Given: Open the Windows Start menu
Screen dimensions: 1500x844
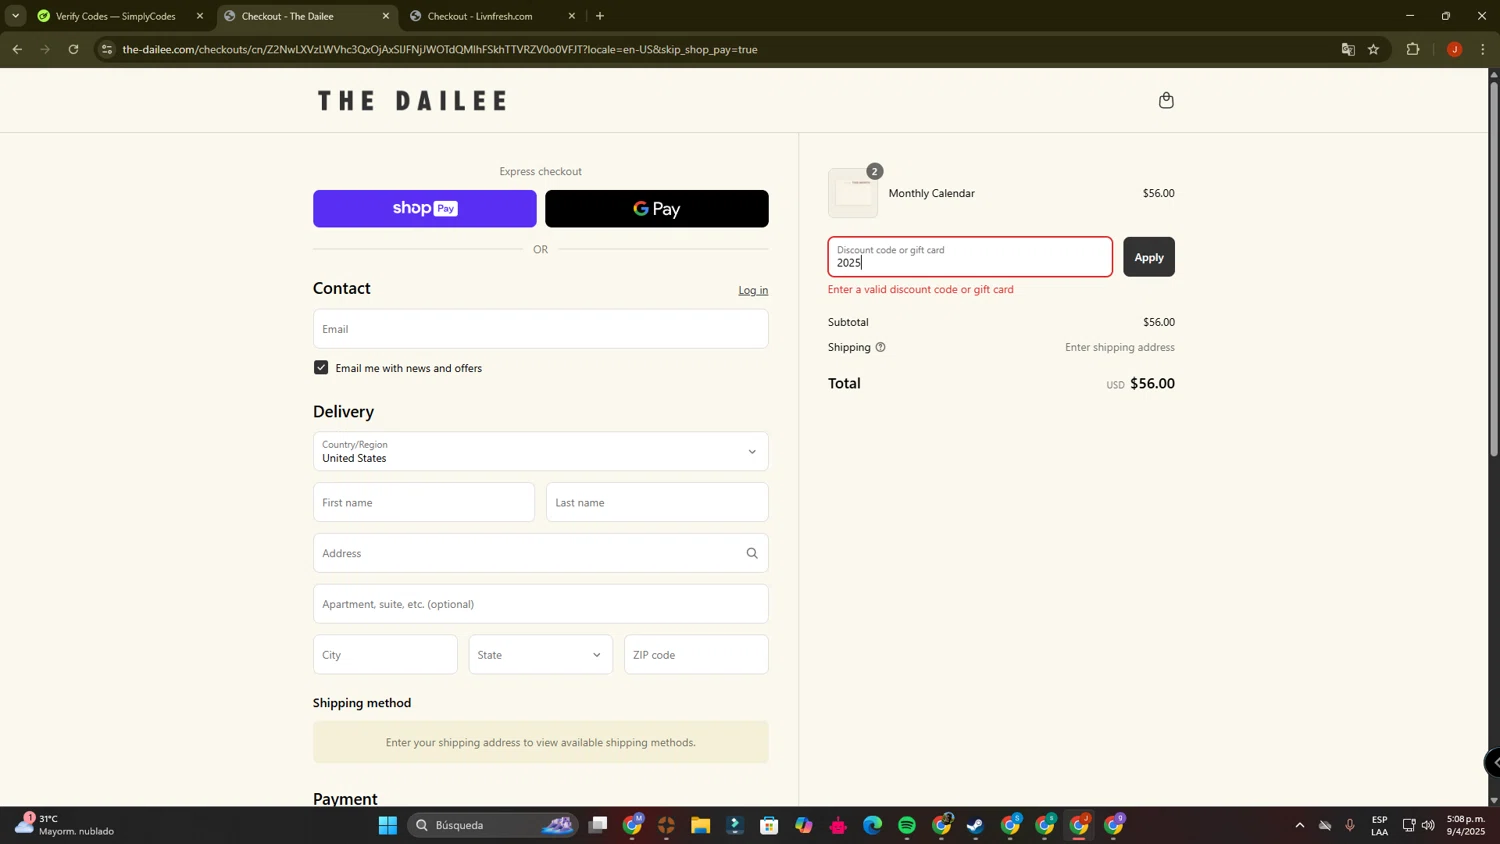Looking at the screenshot, I should click(388, 825).
